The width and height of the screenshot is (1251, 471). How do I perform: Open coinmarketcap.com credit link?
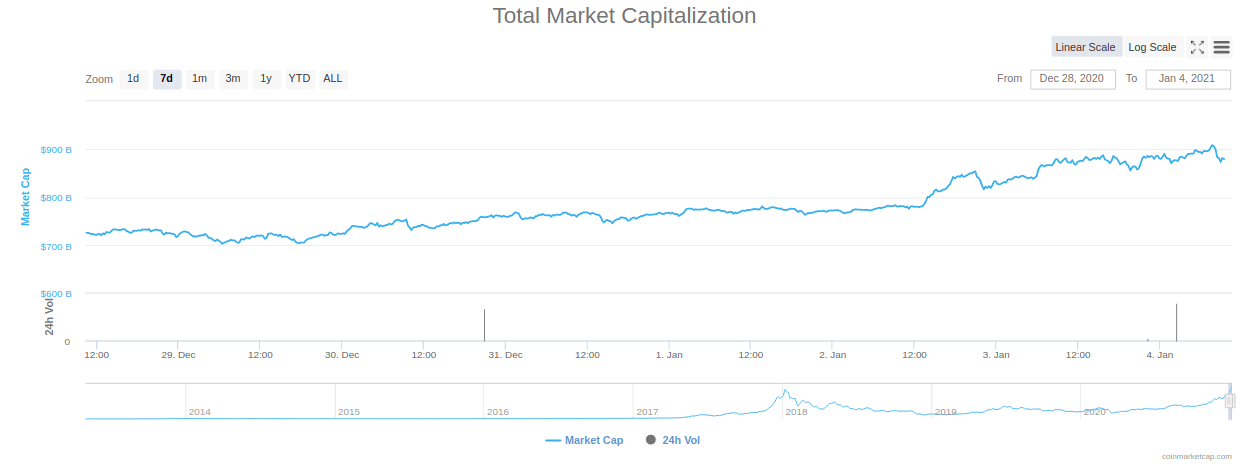[1196, 456]
